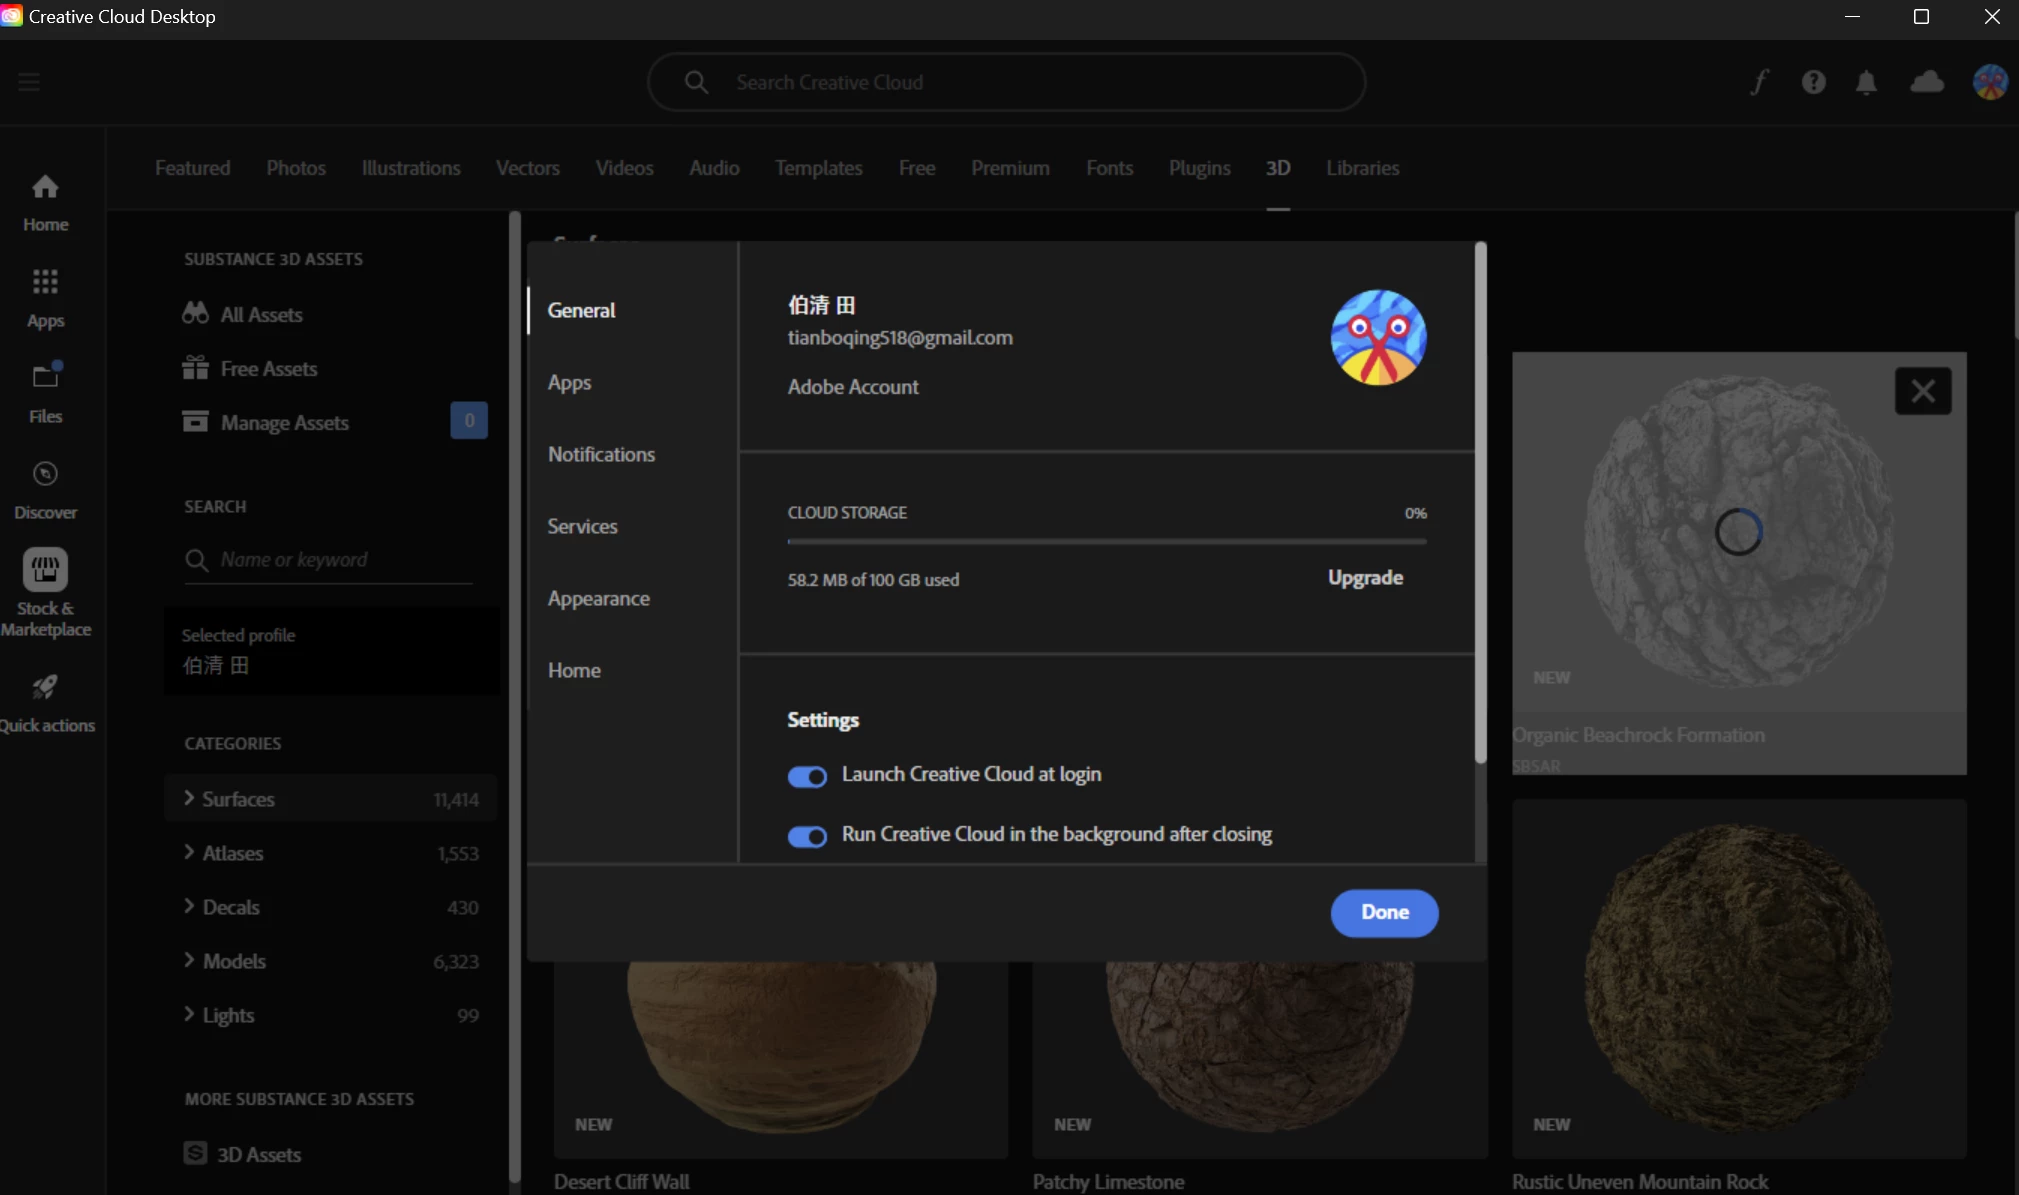Open notifications bell icon
2019x1195 pixels.
point(1866,82)
